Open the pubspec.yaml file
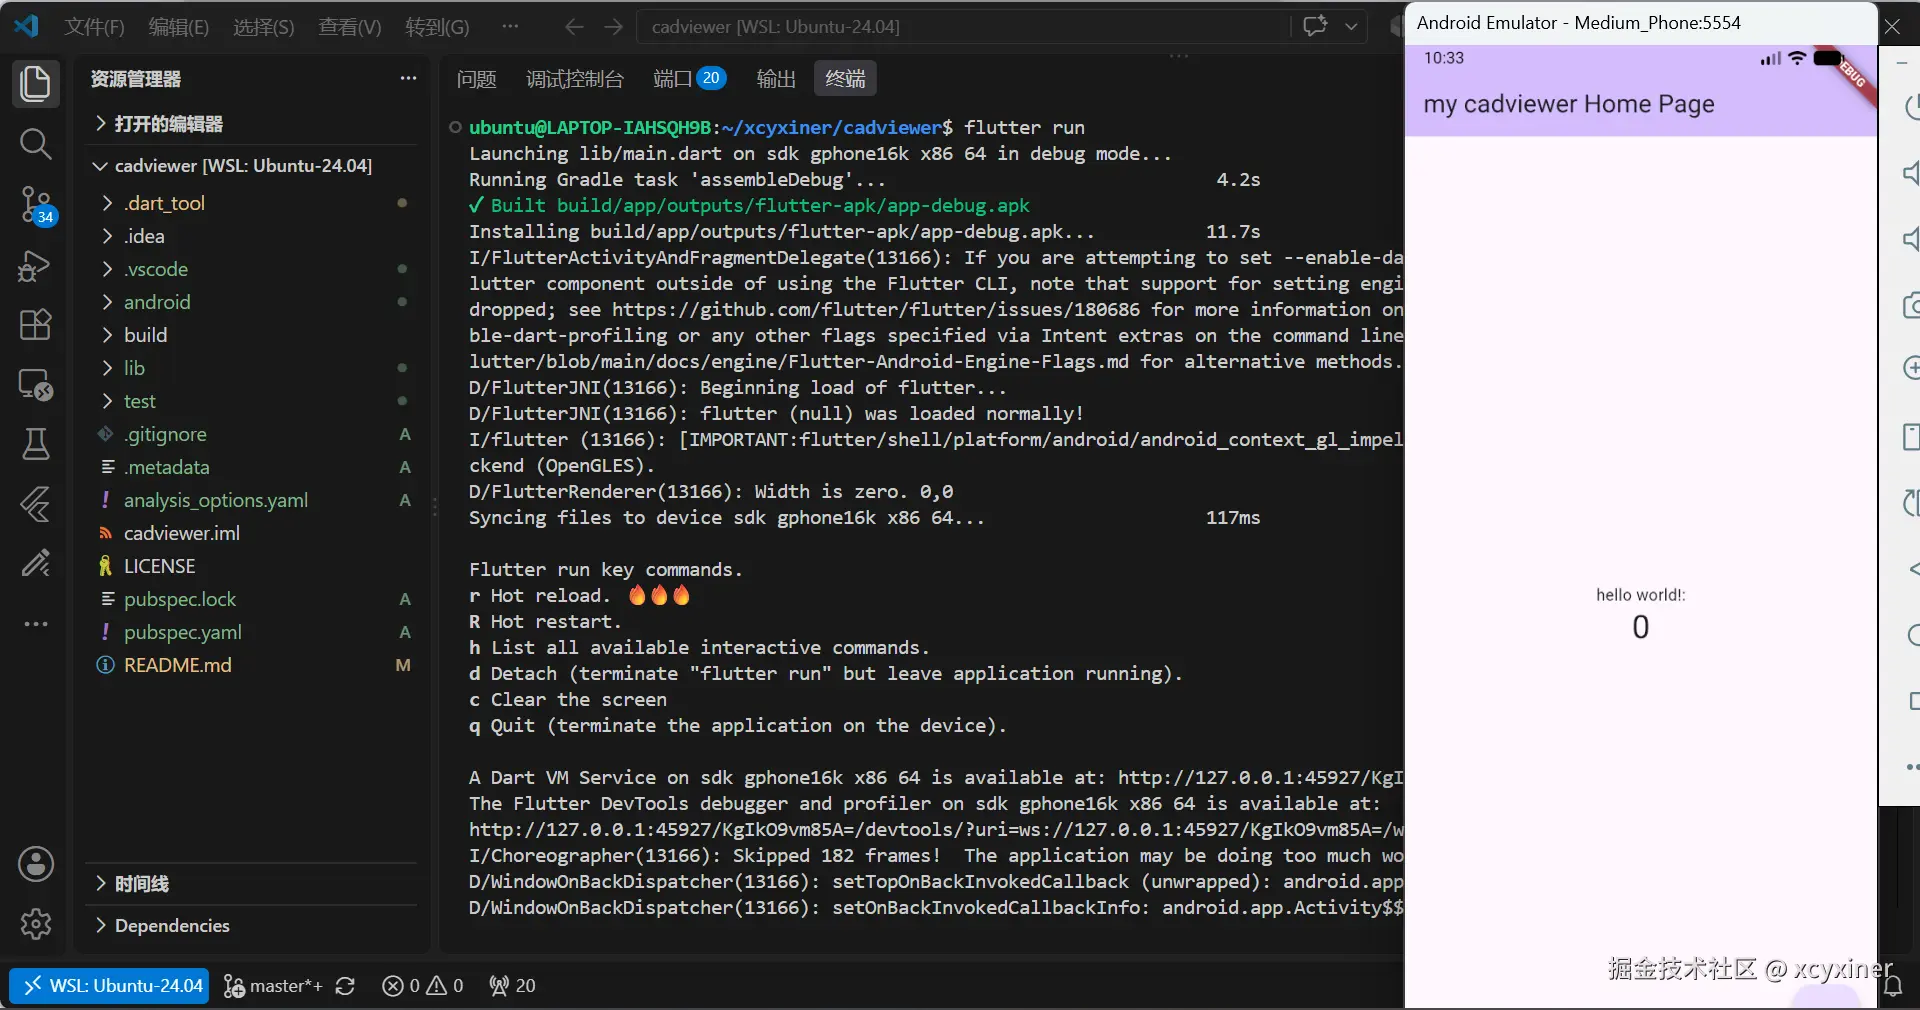The width and height of the screenshot is (1920, 1010). pyautogui.click(x=252, y=632)
